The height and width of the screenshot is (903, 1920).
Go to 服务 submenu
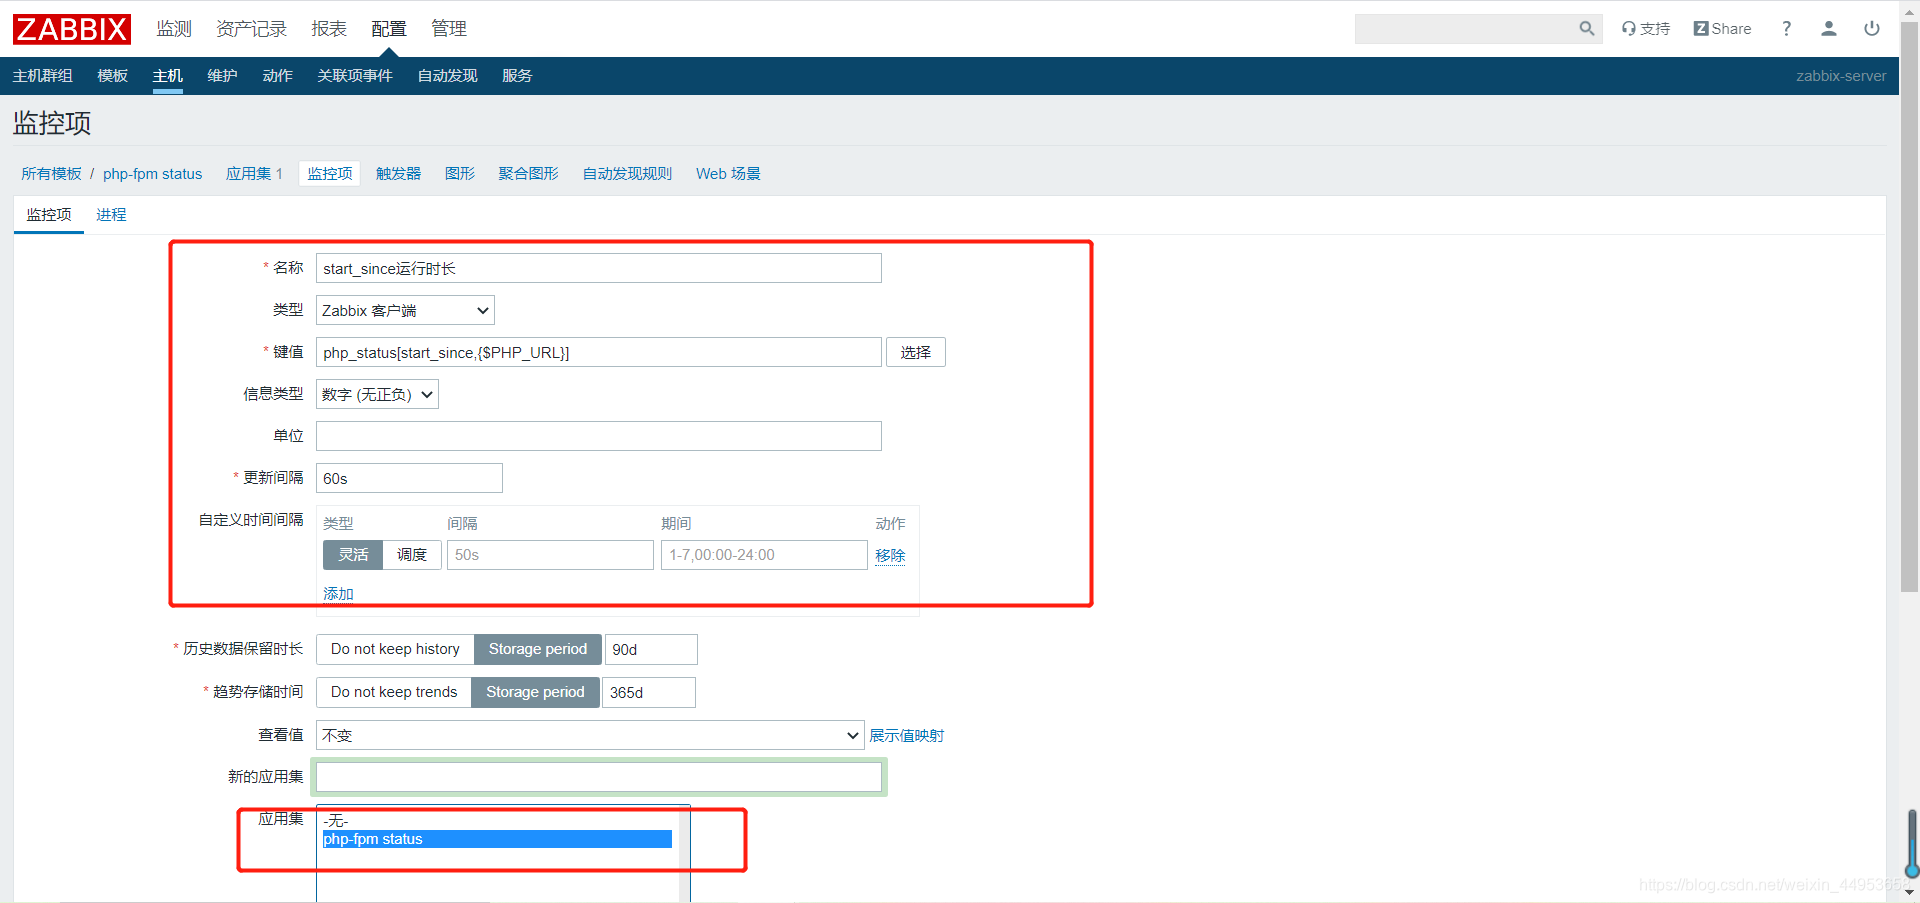(517, 76)
